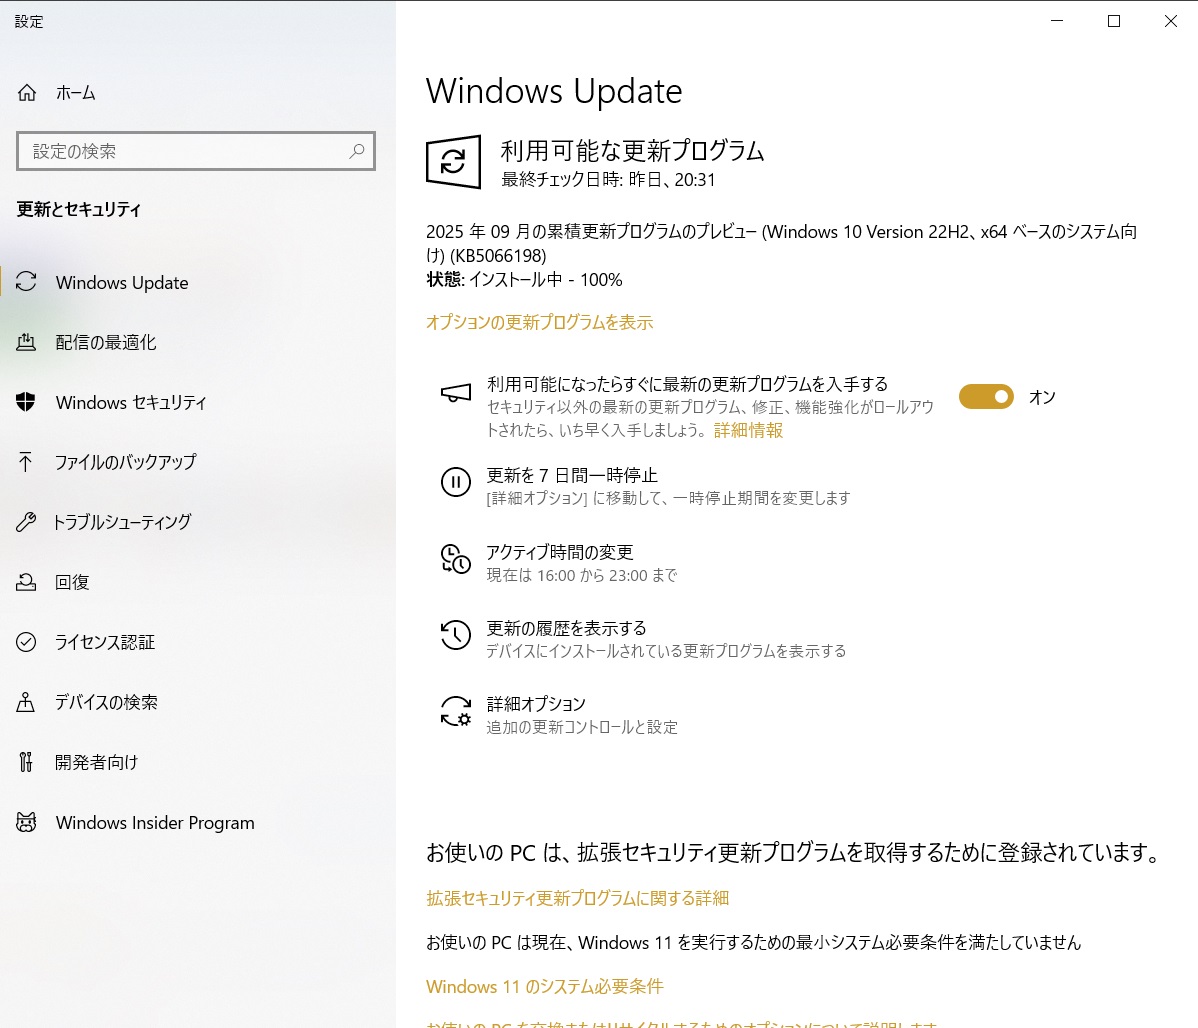Open Windows 11 のシステム必要条件 link
The height and width of the screenshot is (1028, 1198).
(545, 987)
